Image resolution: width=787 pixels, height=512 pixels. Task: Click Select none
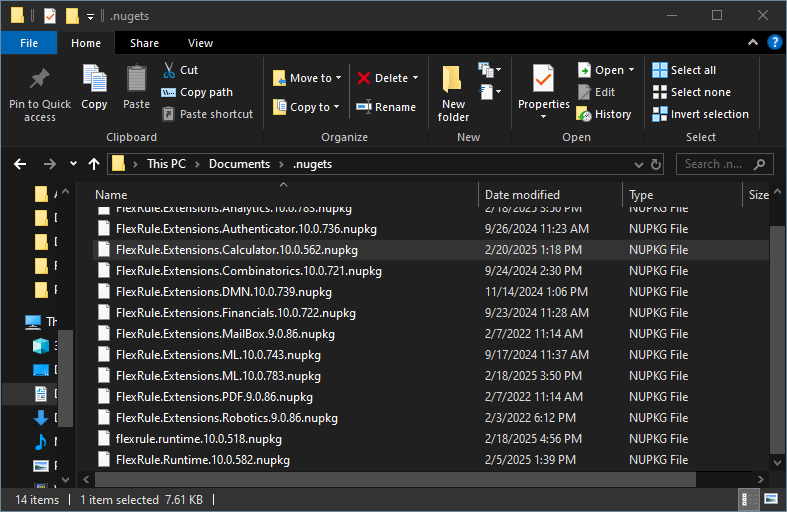pos(692,92)
